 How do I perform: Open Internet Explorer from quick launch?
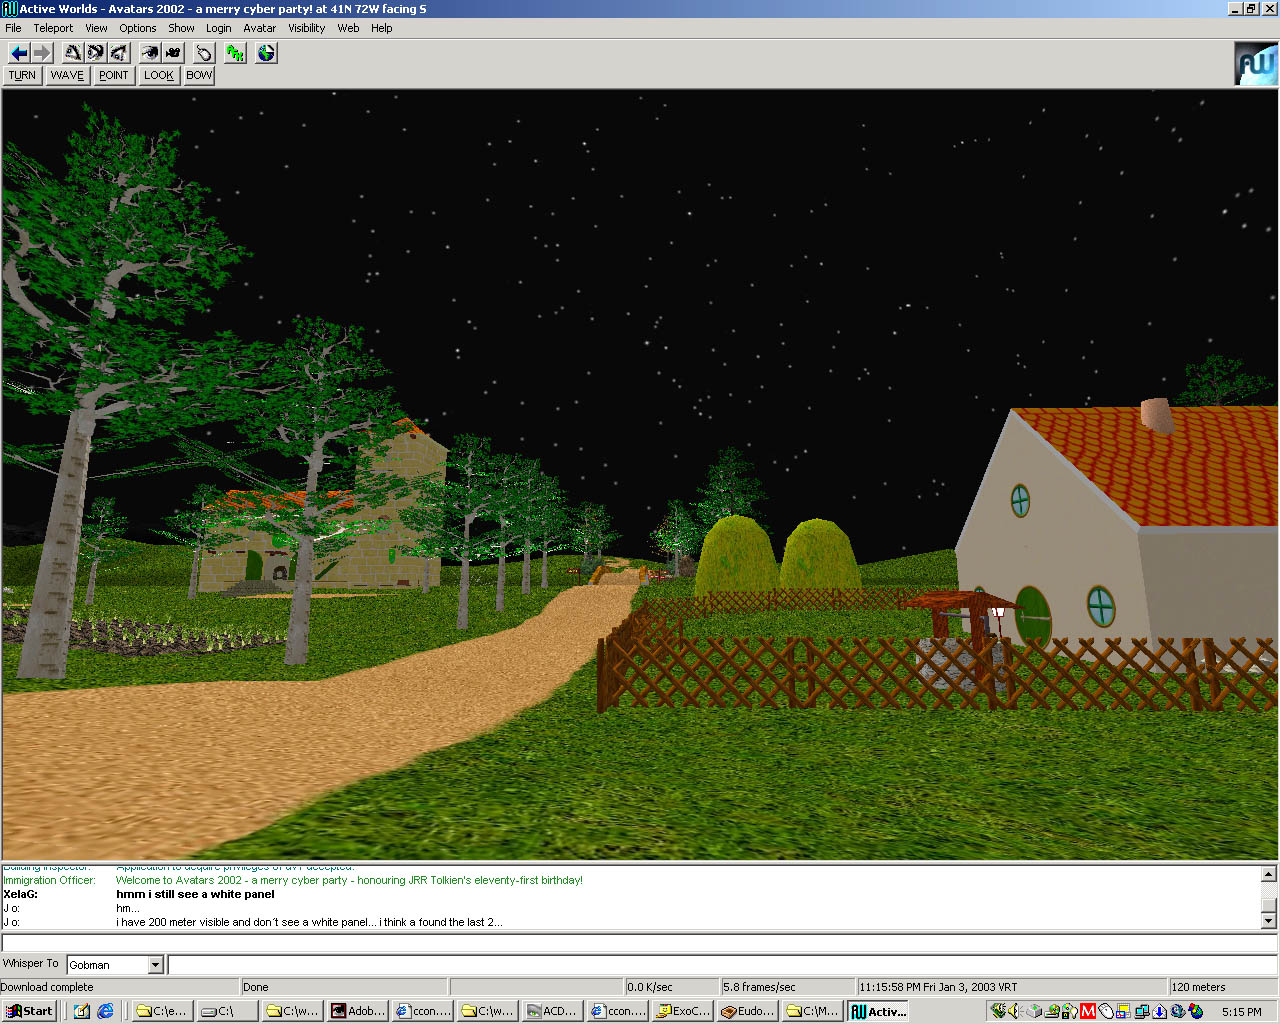[105, 1011]
